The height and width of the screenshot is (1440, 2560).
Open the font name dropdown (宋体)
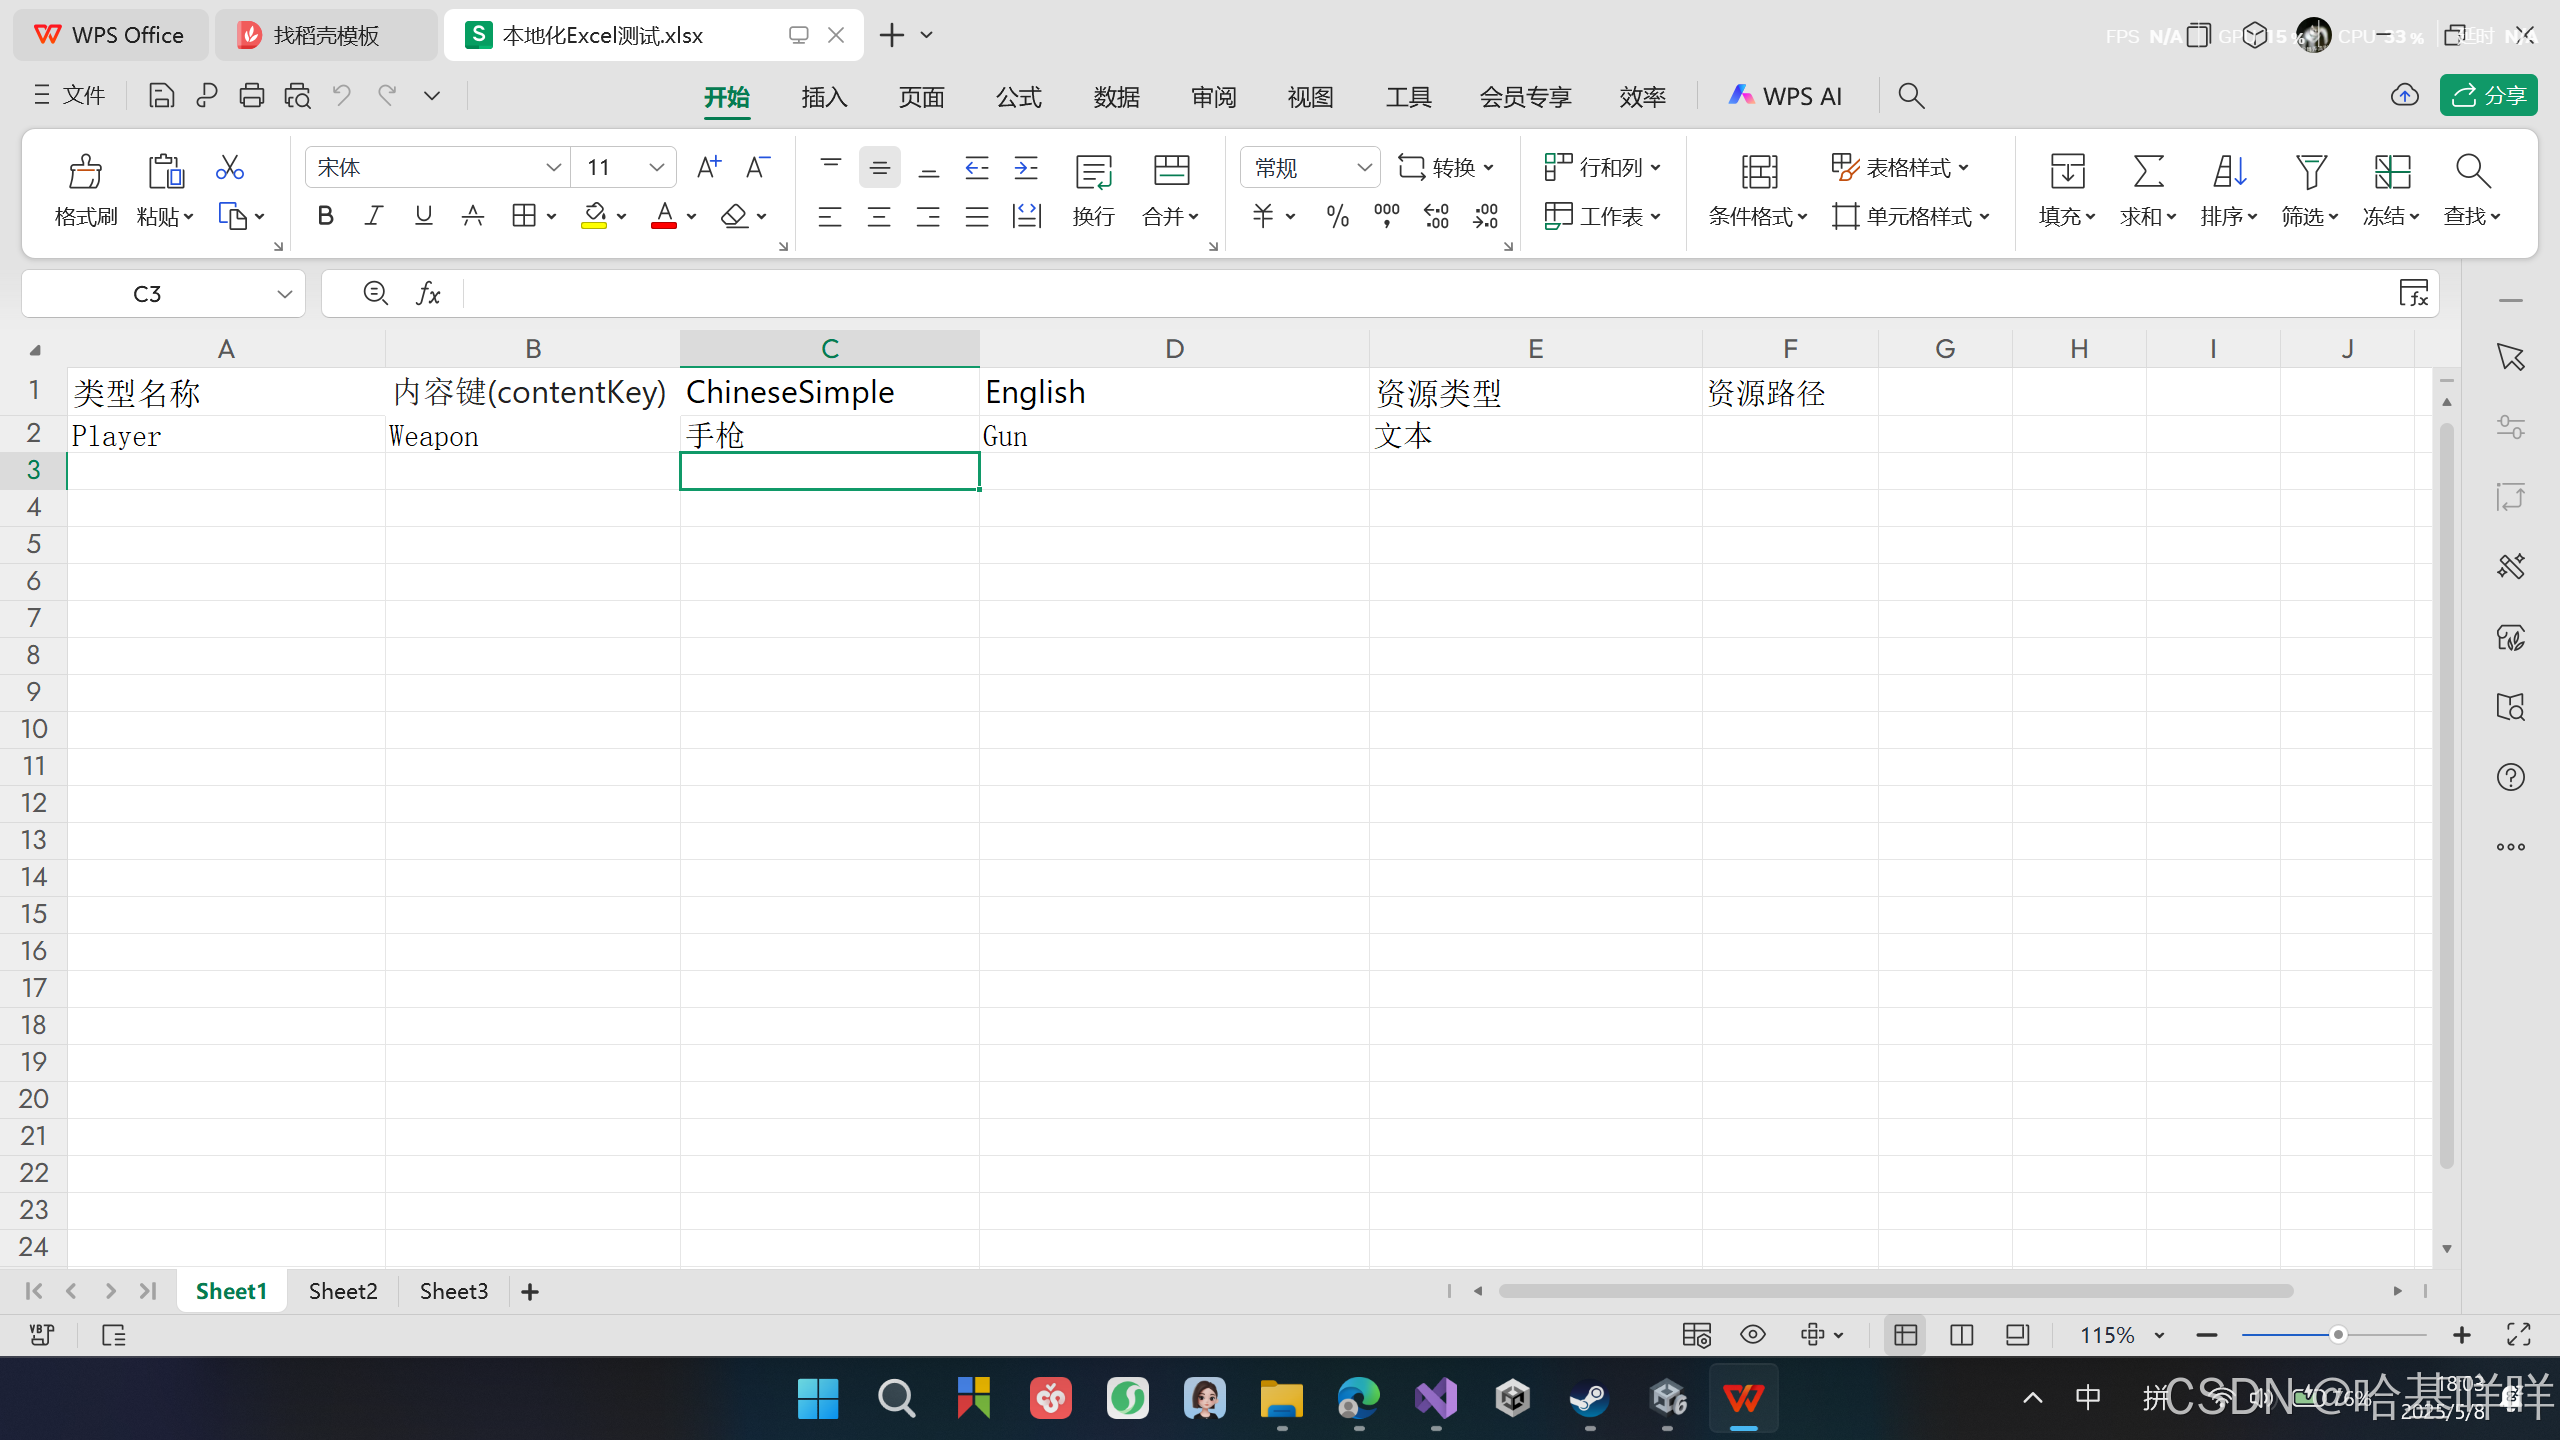(x=553, y=167)
